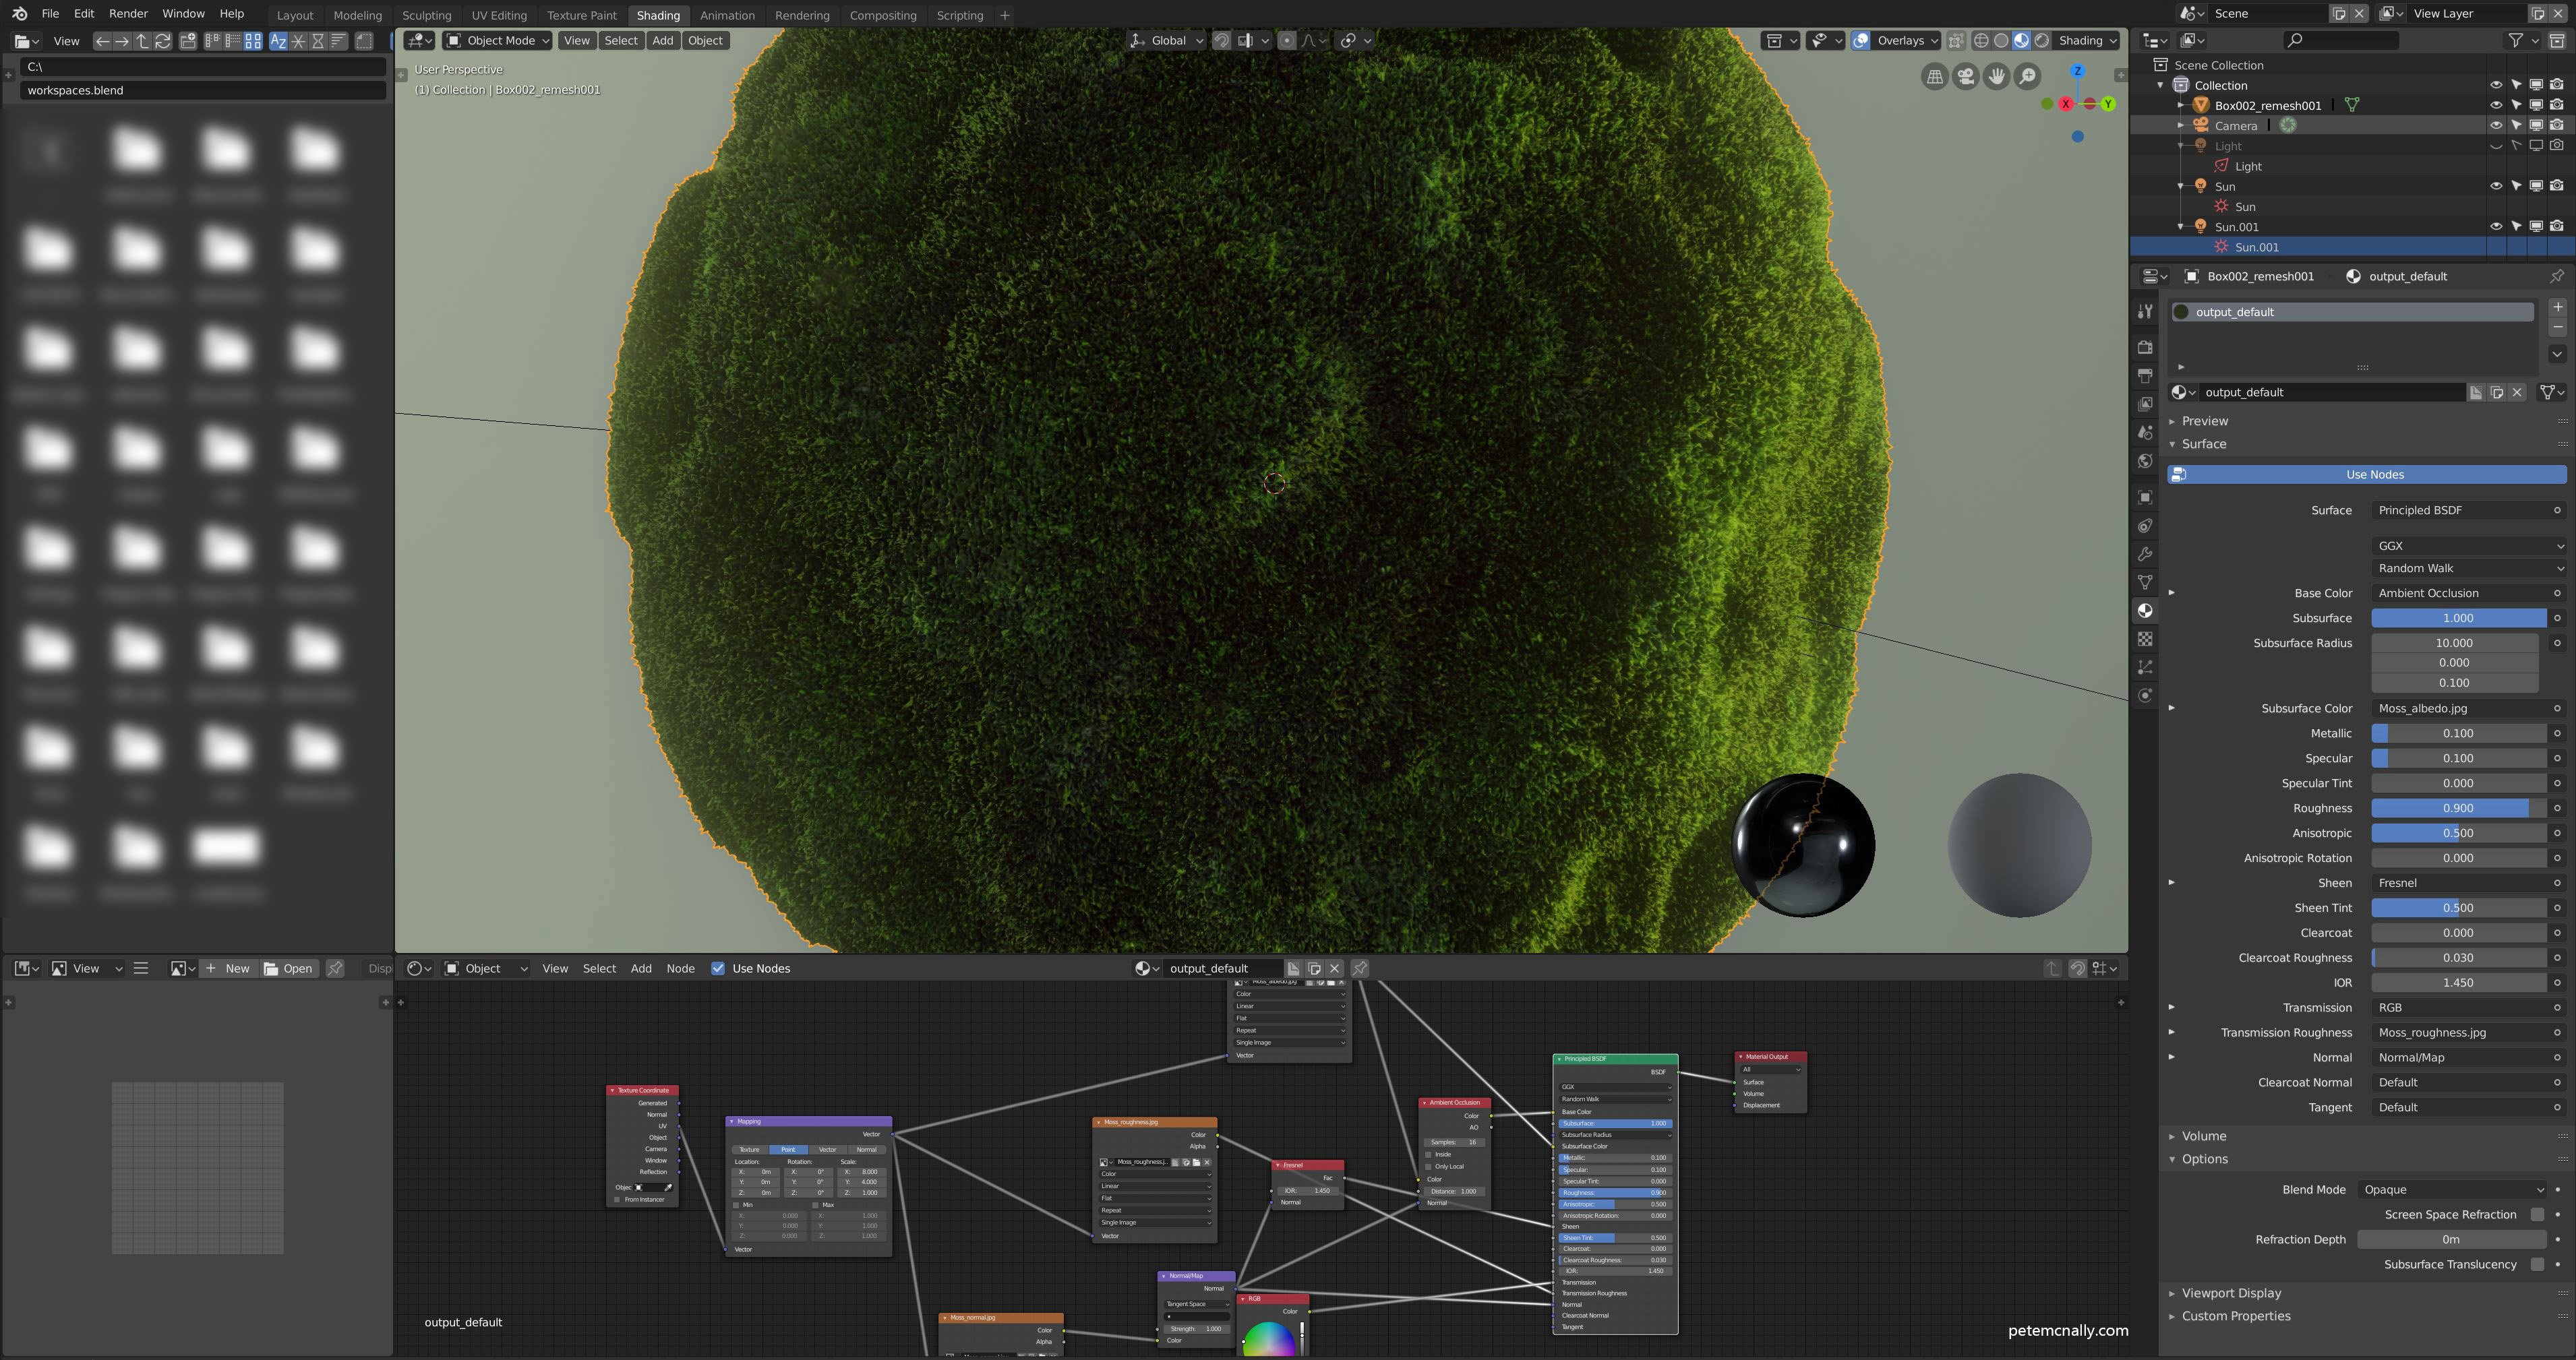Enable Screen Space Refraction checkbox
2576x1360 pixels.
point(2537,1215)
